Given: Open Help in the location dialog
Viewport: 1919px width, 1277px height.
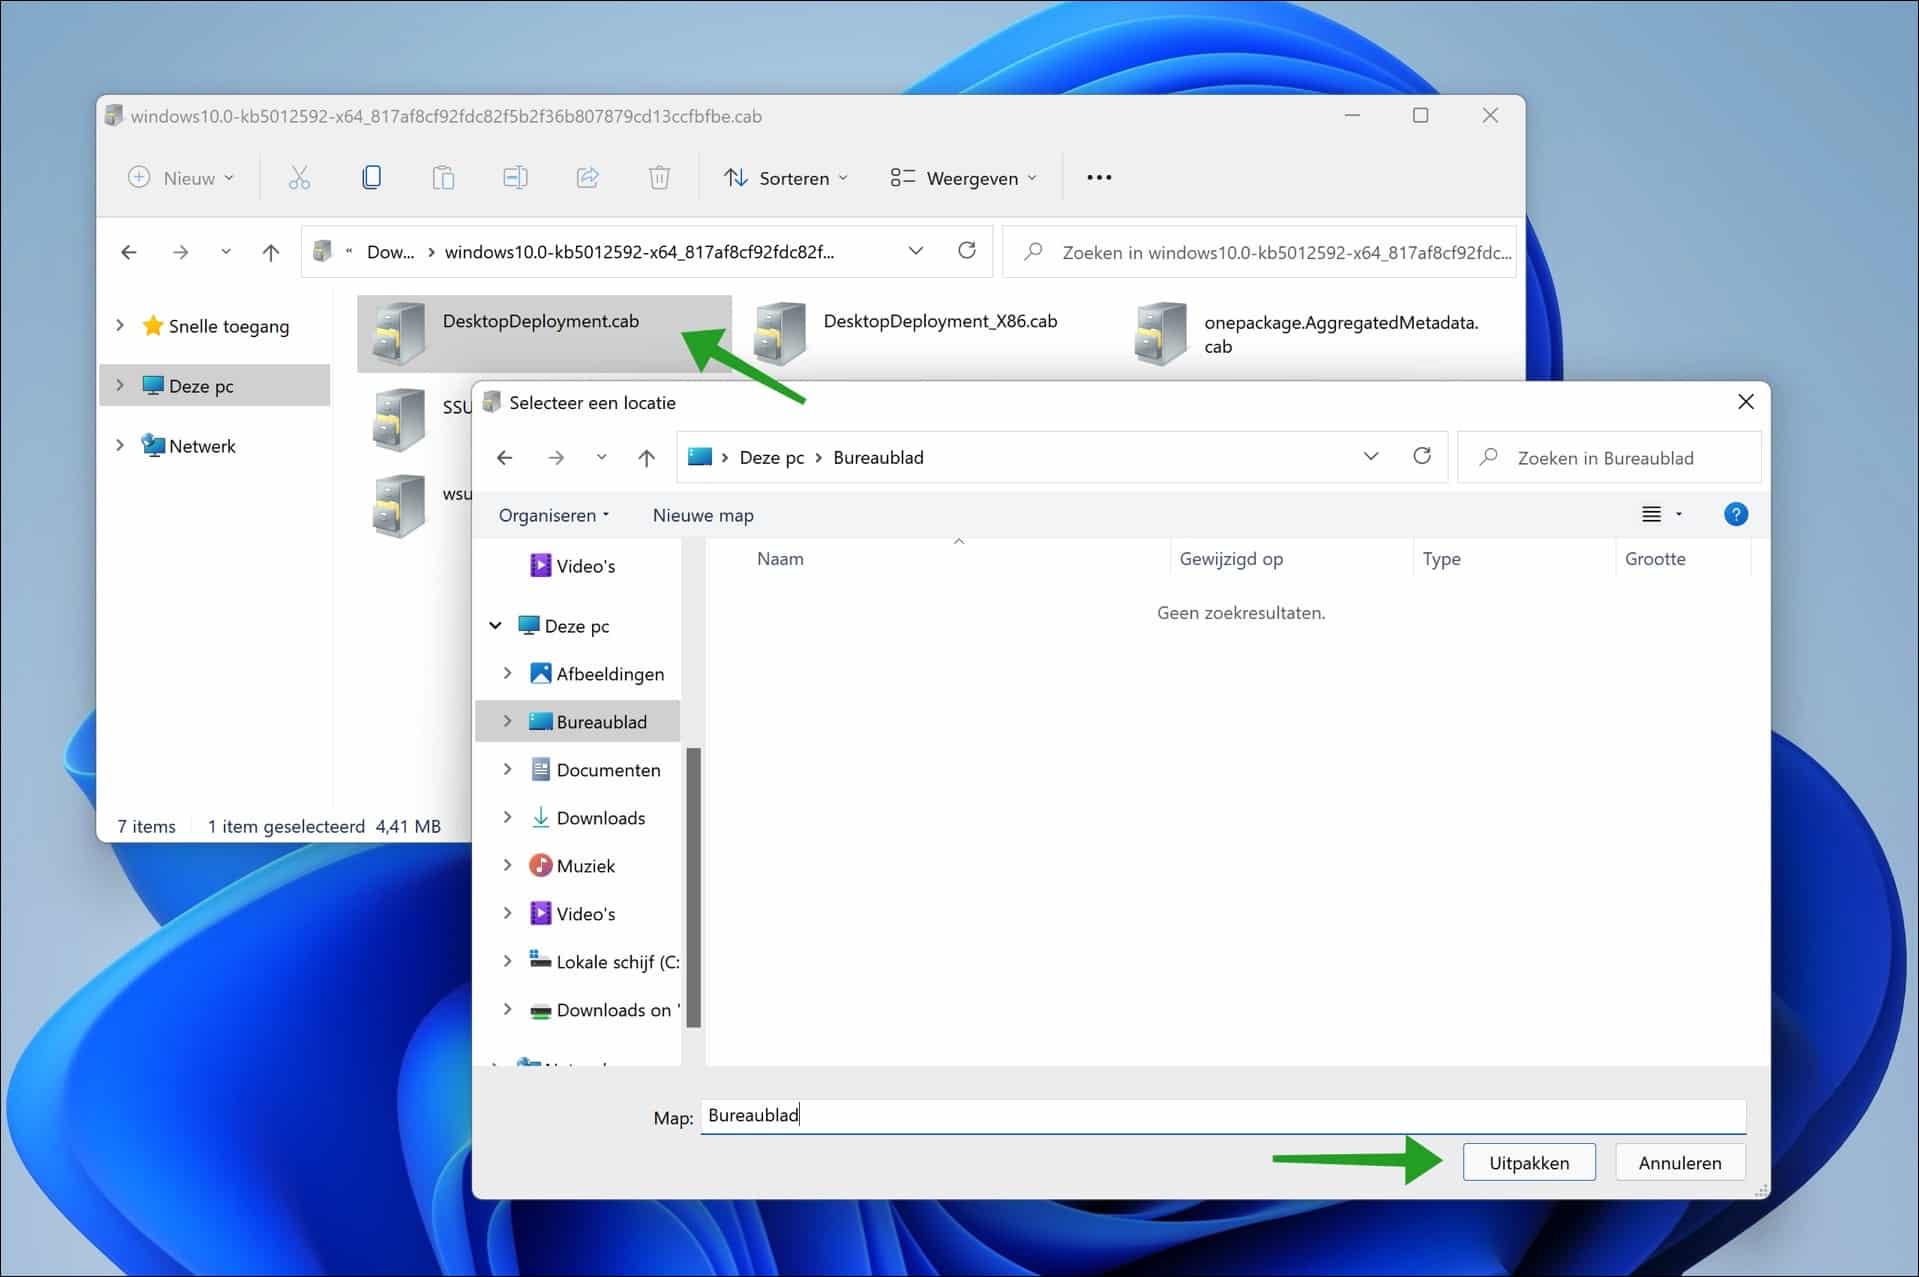Looking at the screenshot, I should pos(1737,514).
